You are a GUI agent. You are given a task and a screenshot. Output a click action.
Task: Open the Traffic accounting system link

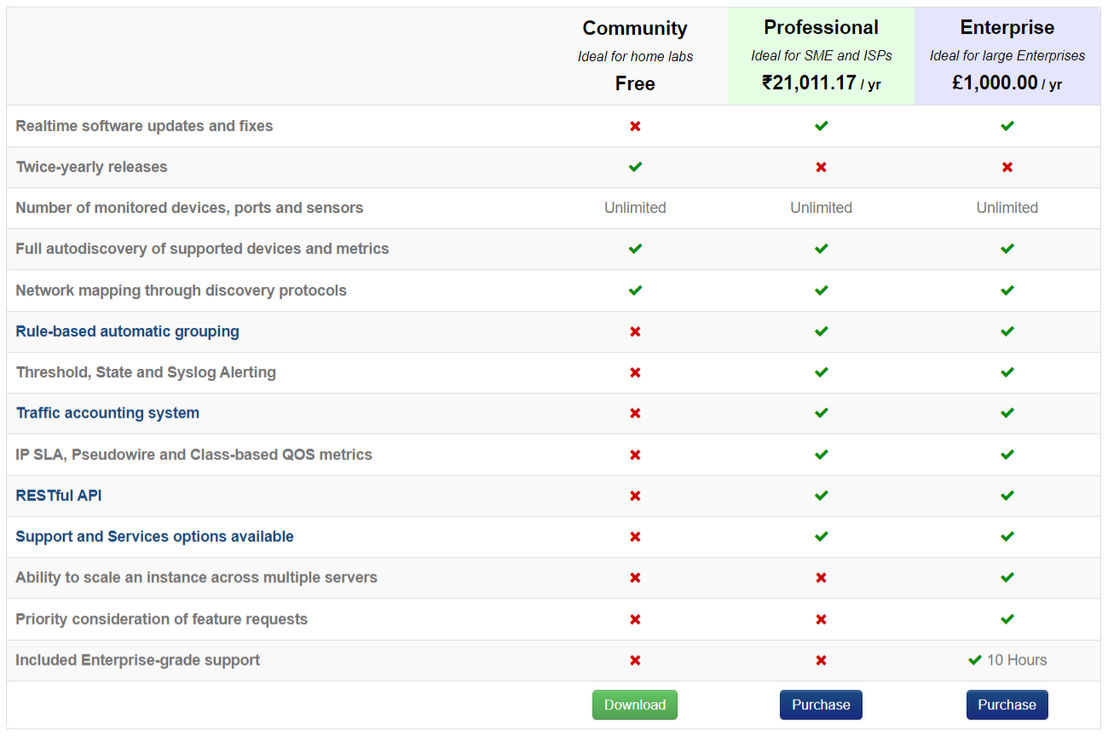pos(107,413)
